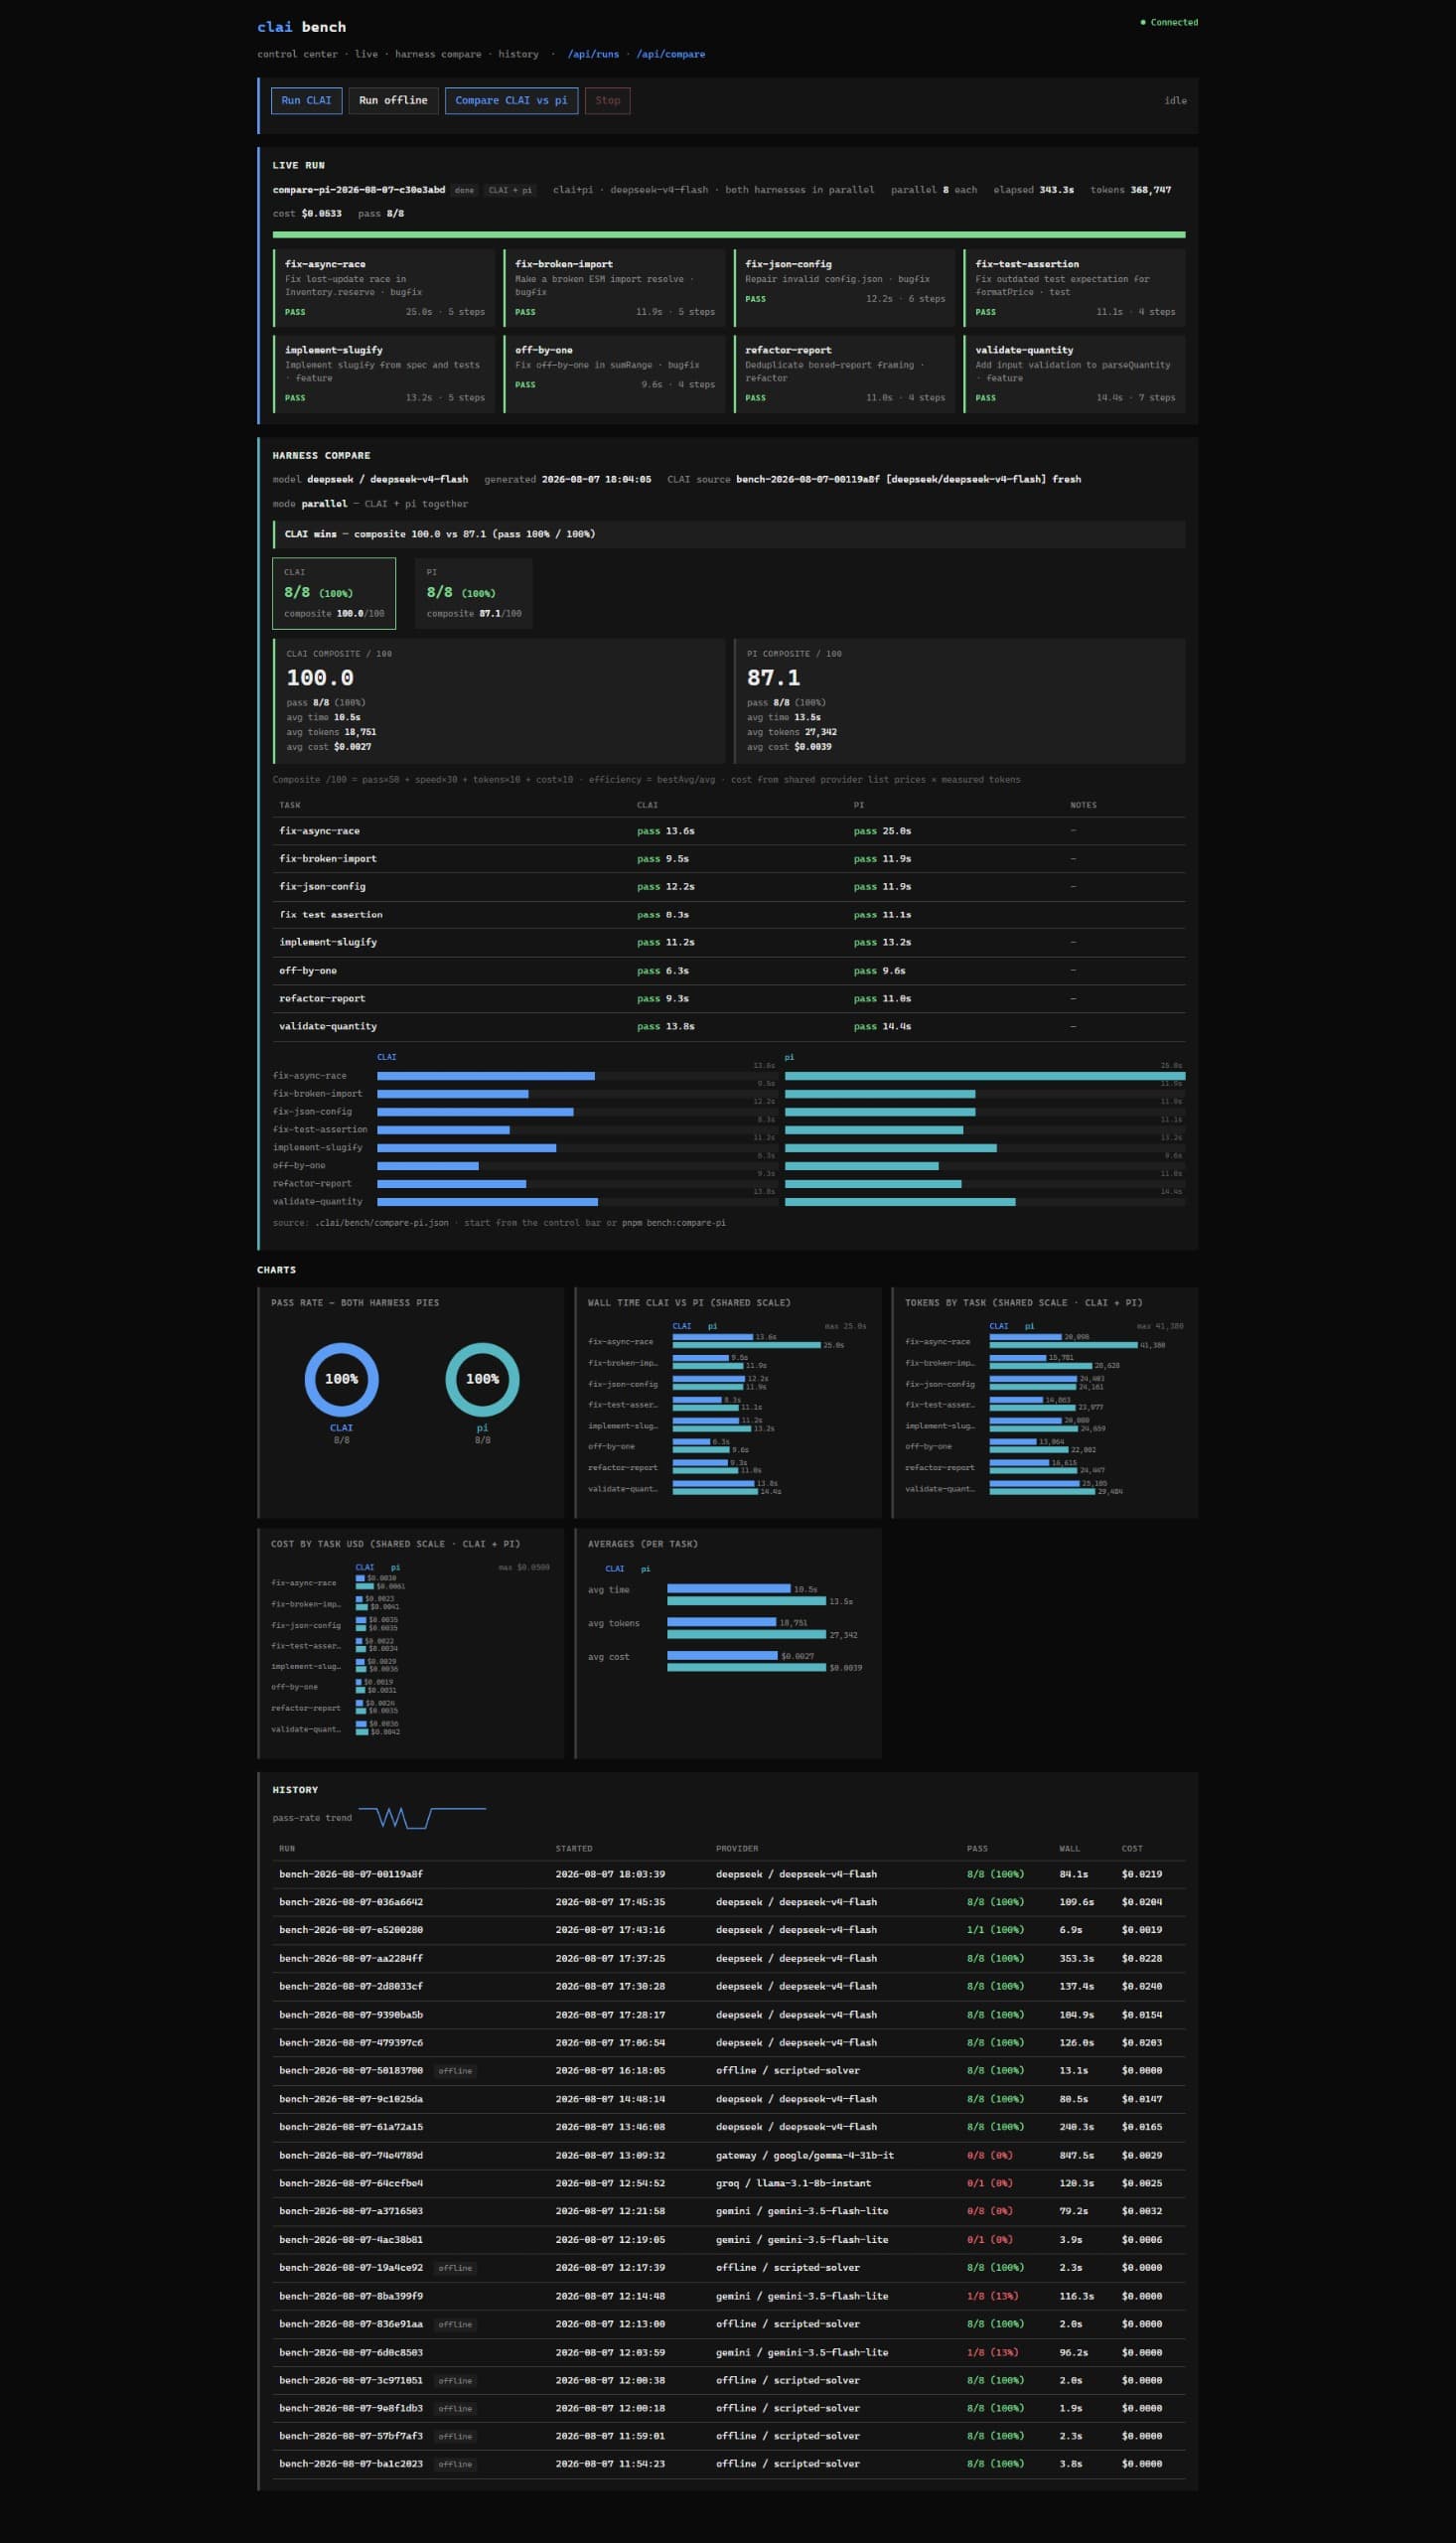The height and width of the screenshot is (2543, 1456).
Task: Click the green live run progress bar
Action: (x=729, y=235)
